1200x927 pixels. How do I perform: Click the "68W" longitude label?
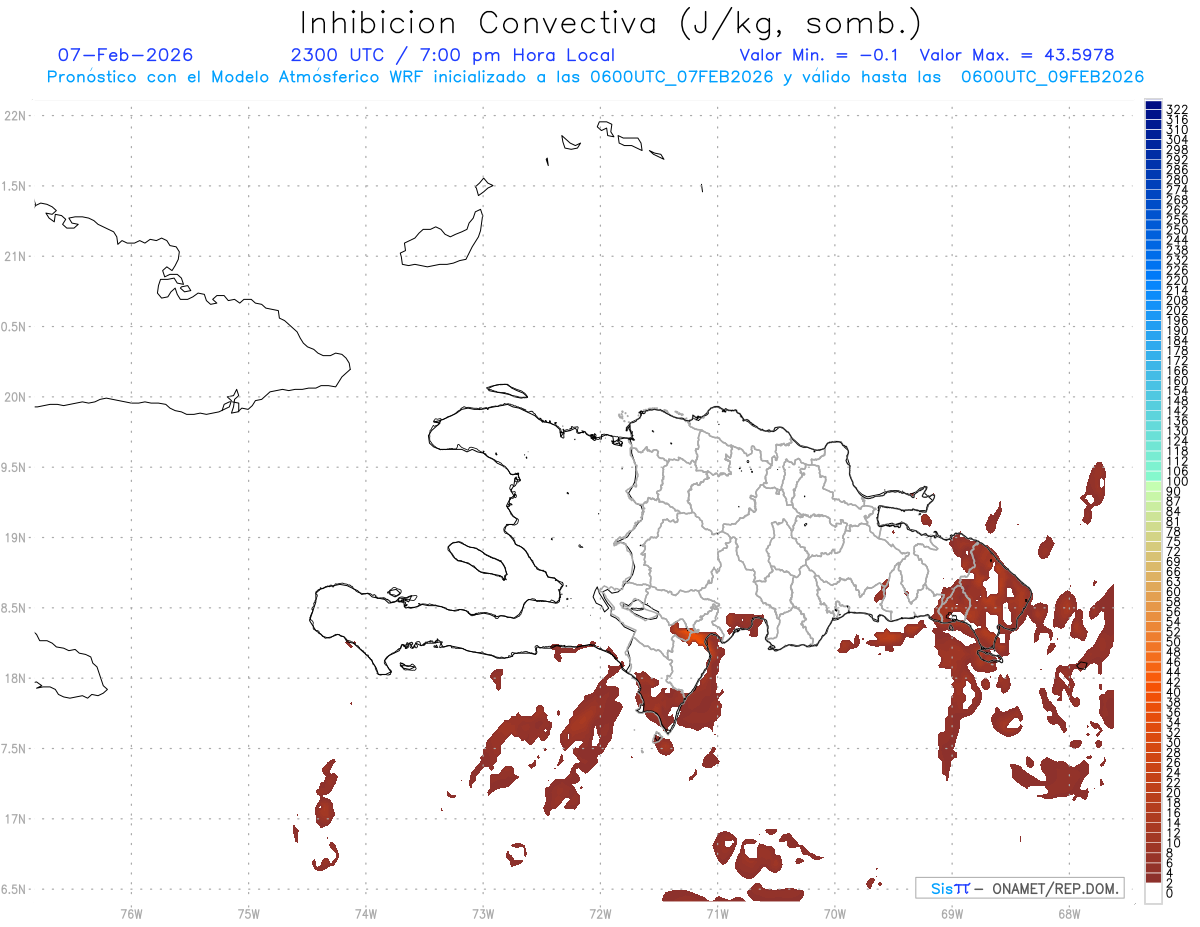pos(1068,912)
